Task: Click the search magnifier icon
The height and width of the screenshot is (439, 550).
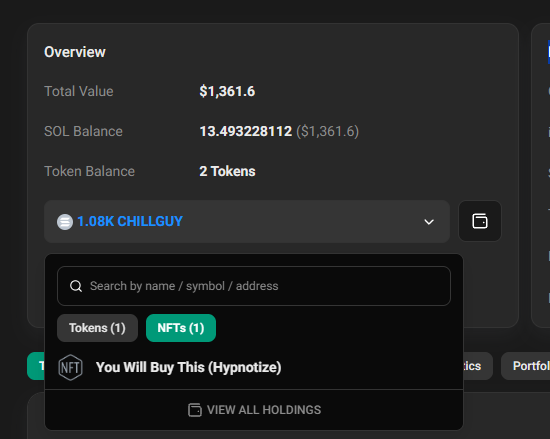Action: pos(76,286)
